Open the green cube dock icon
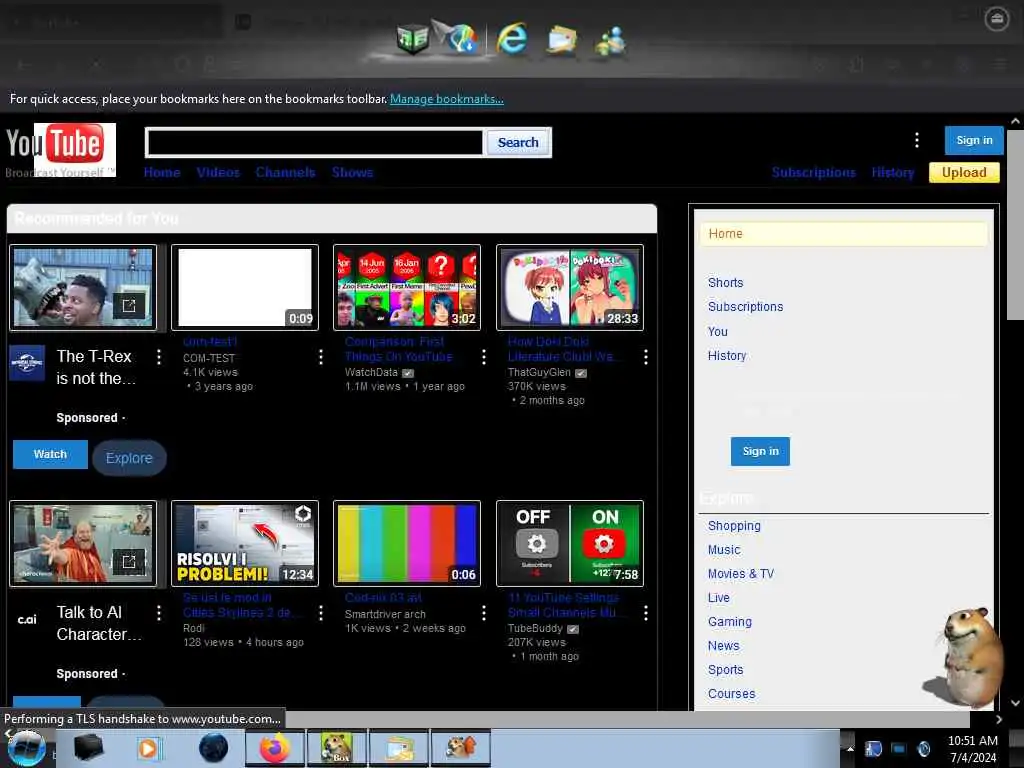The image size is (1024, 768). 412,39
